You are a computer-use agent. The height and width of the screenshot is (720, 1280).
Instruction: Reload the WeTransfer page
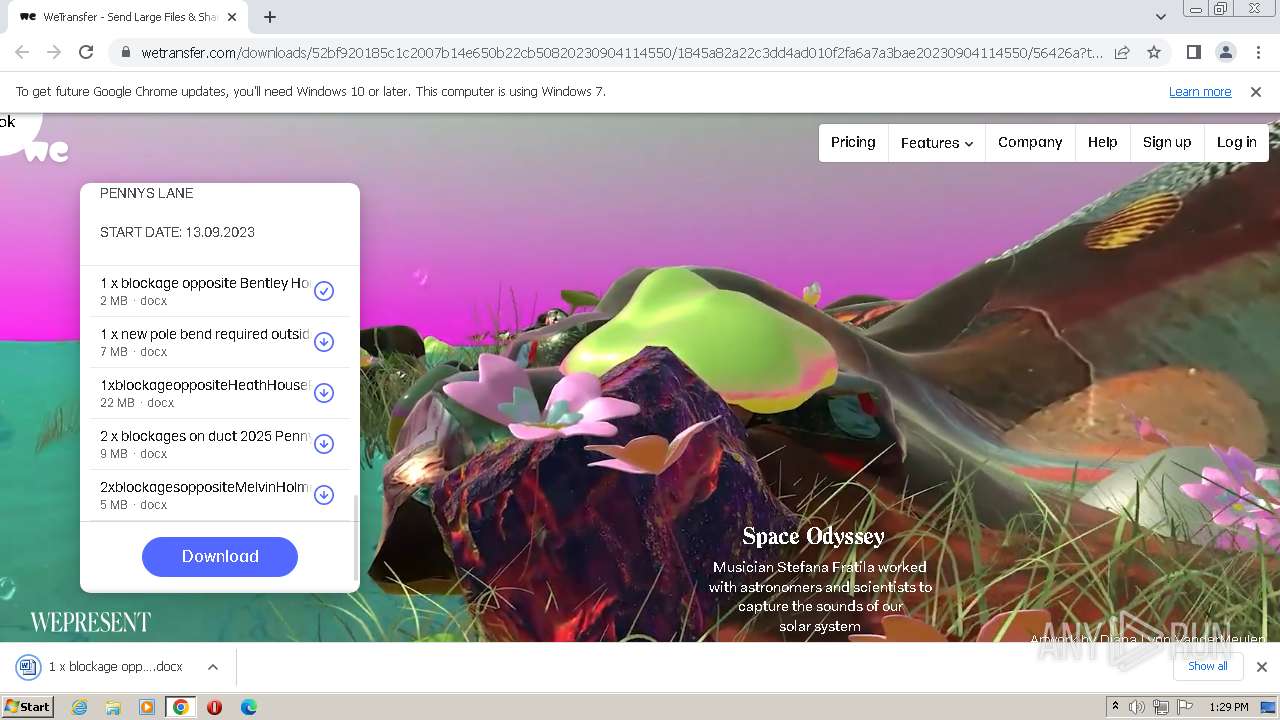pyautogui.click(x=86, y=52)
